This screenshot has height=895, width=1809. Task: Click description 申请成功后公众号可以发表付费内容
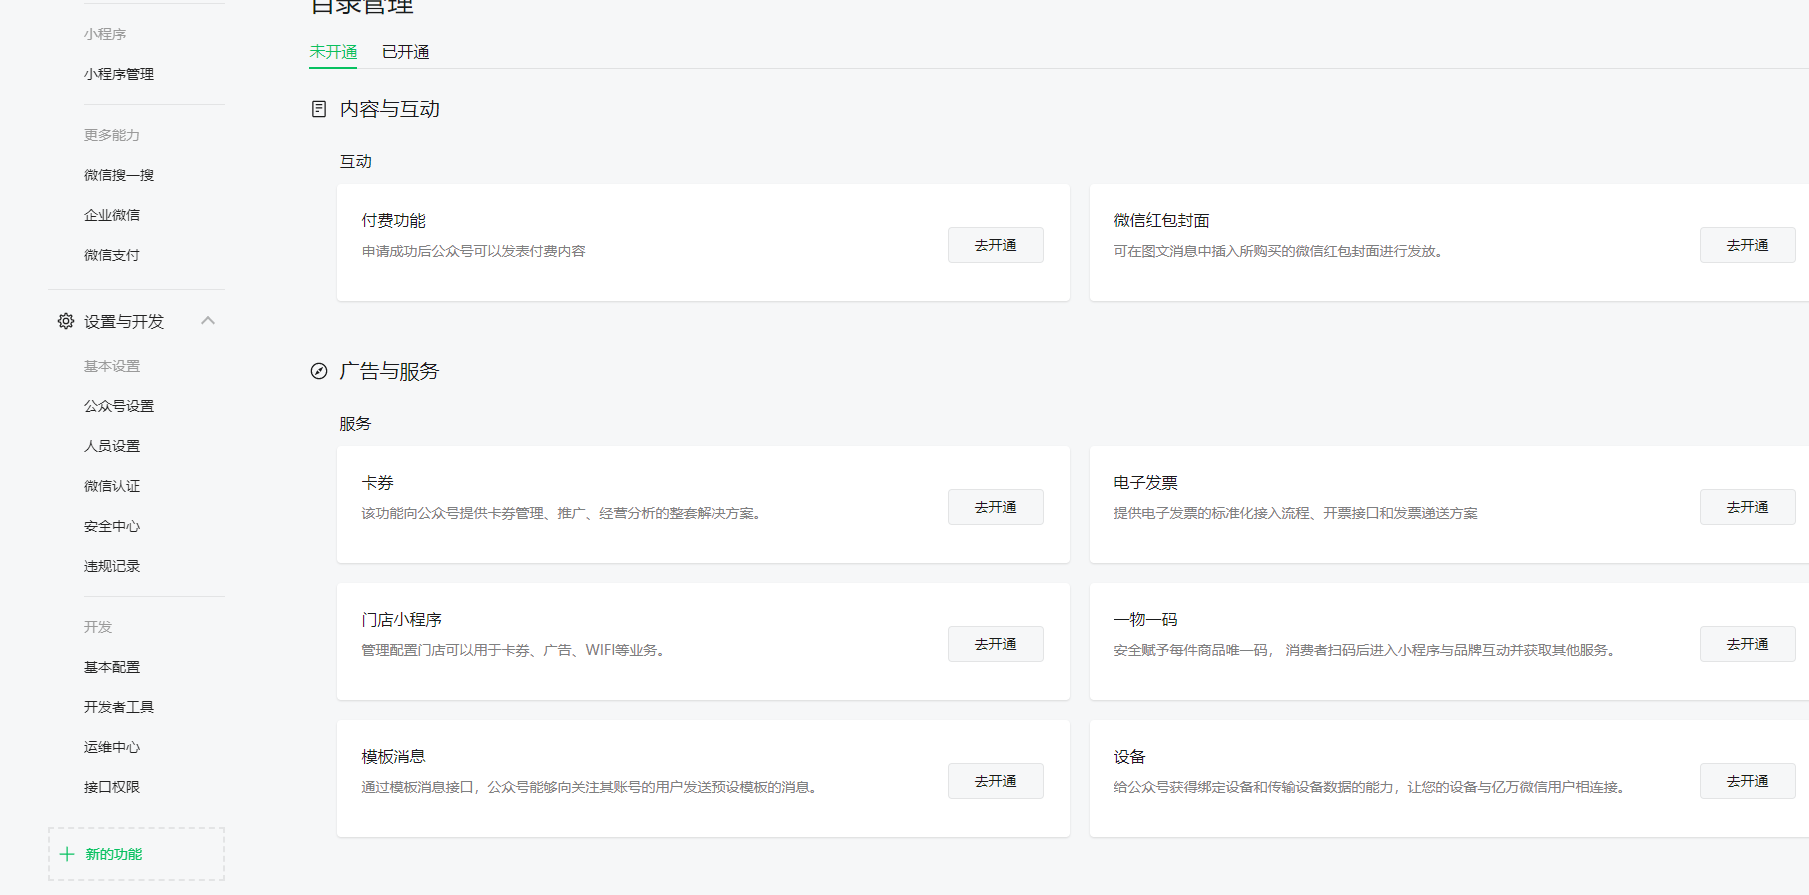click(474, 251)
